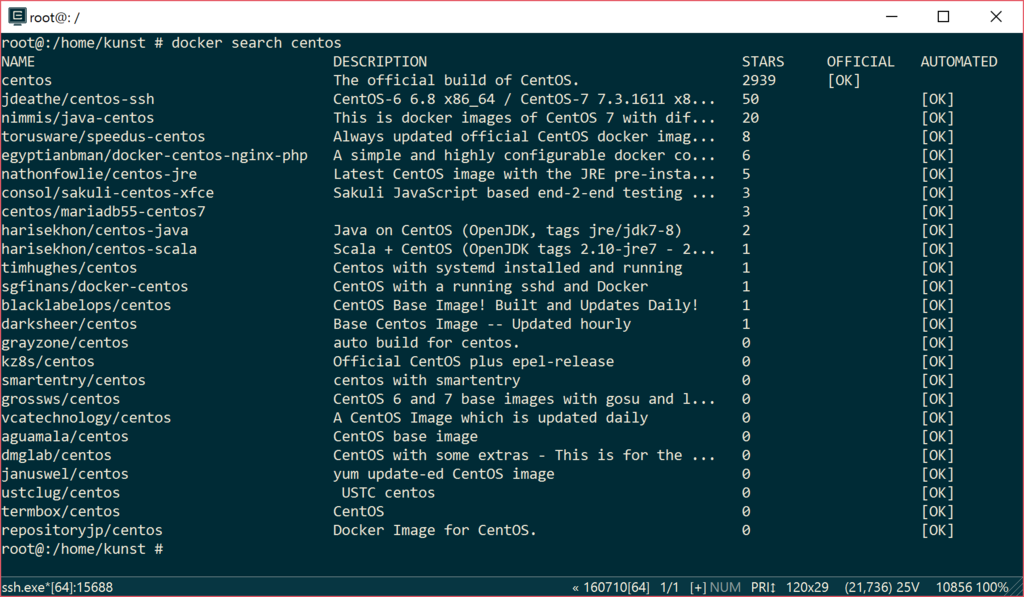Click 'harisekhon/centos-scala' image name
Image resolution: width=1024 pixels, height=597 pixels.
click(99, 250)
